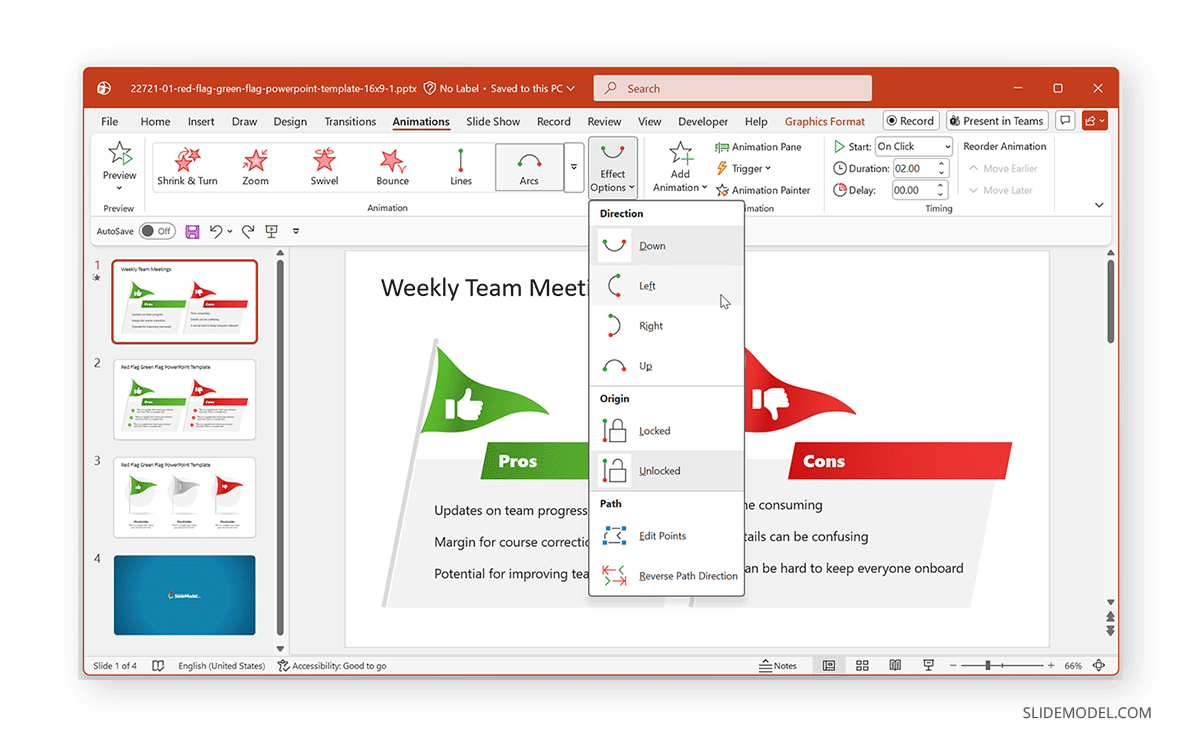Screen dimensions: 1200x743
Task: Click the zoom slider handle
Action: (x=988, y=666)
